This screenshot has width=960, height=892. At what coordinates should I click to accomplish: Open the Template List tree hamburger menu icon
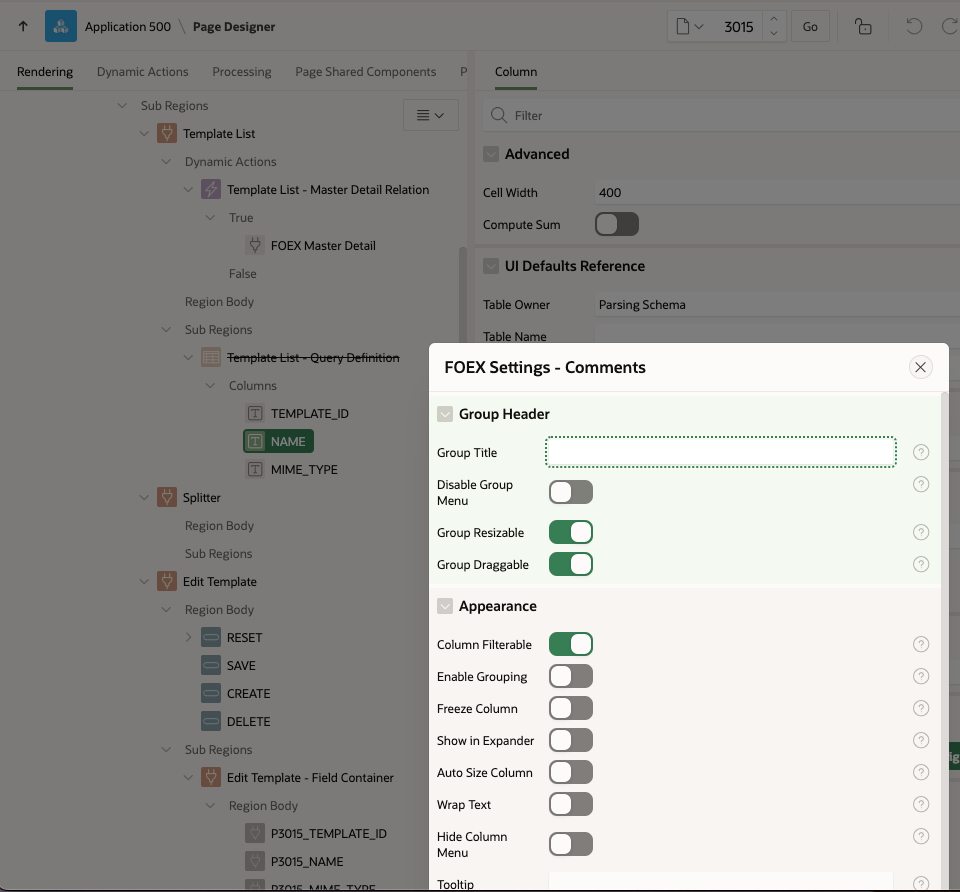pos(430,114)
